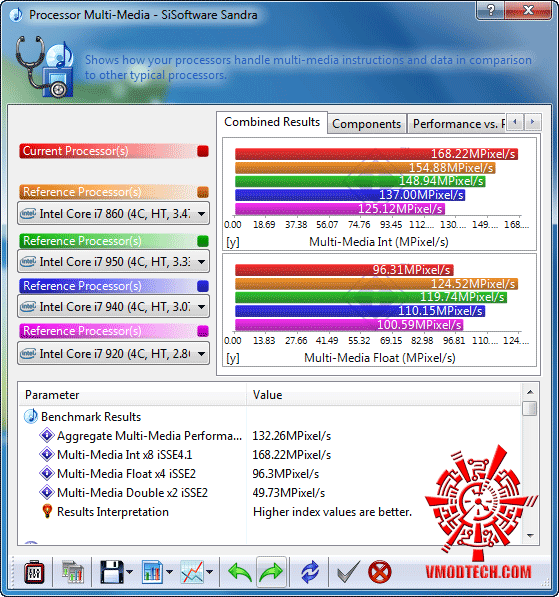The image size is (559, 597).
Task: Select the Benchmark Results row
Action: (x=270, y=417)
